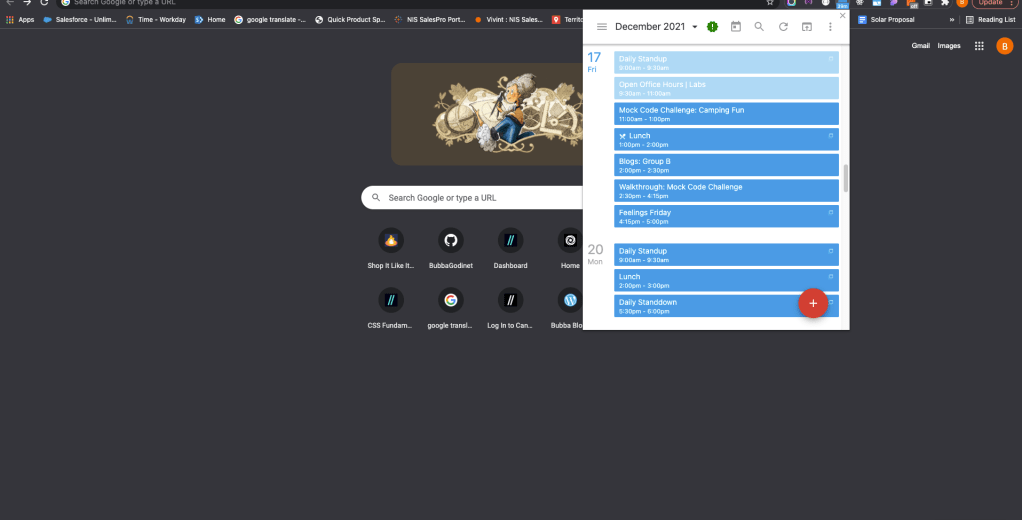Viewport: 1022px width, 520px height.
Task: Open the Images link
Action: (949, 46)
